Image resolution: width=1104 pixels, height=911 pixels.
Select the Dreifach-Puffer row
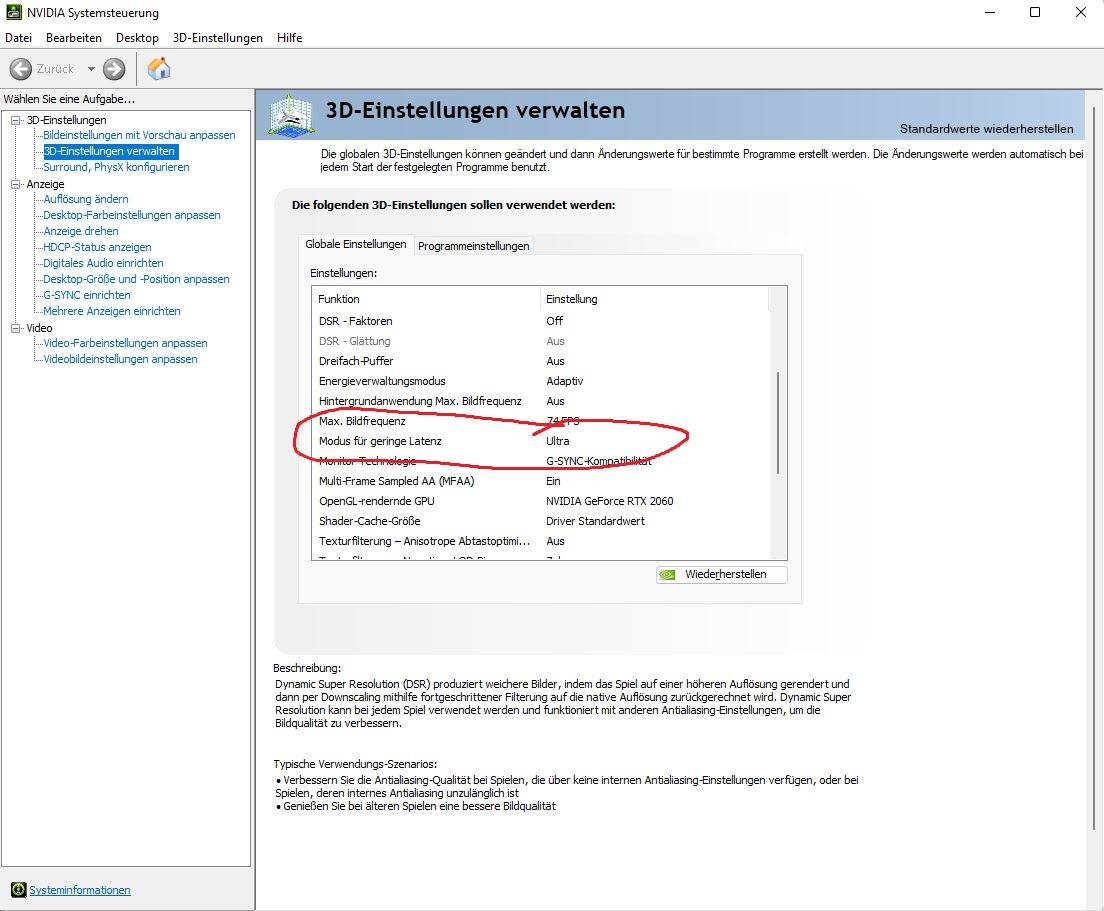(540, 361)
